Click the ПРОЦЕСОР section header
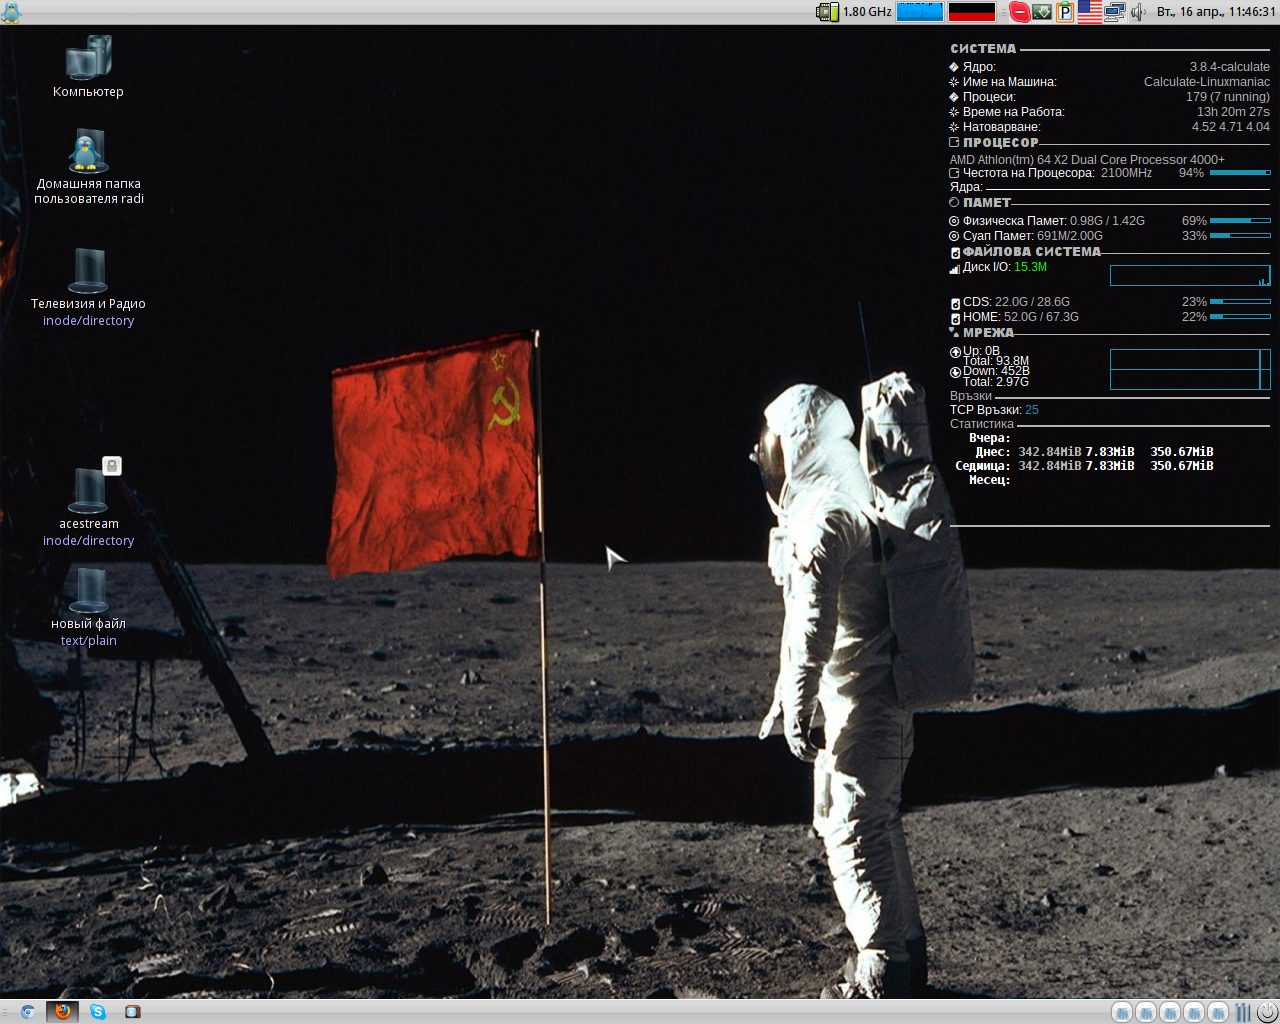 1001,142
